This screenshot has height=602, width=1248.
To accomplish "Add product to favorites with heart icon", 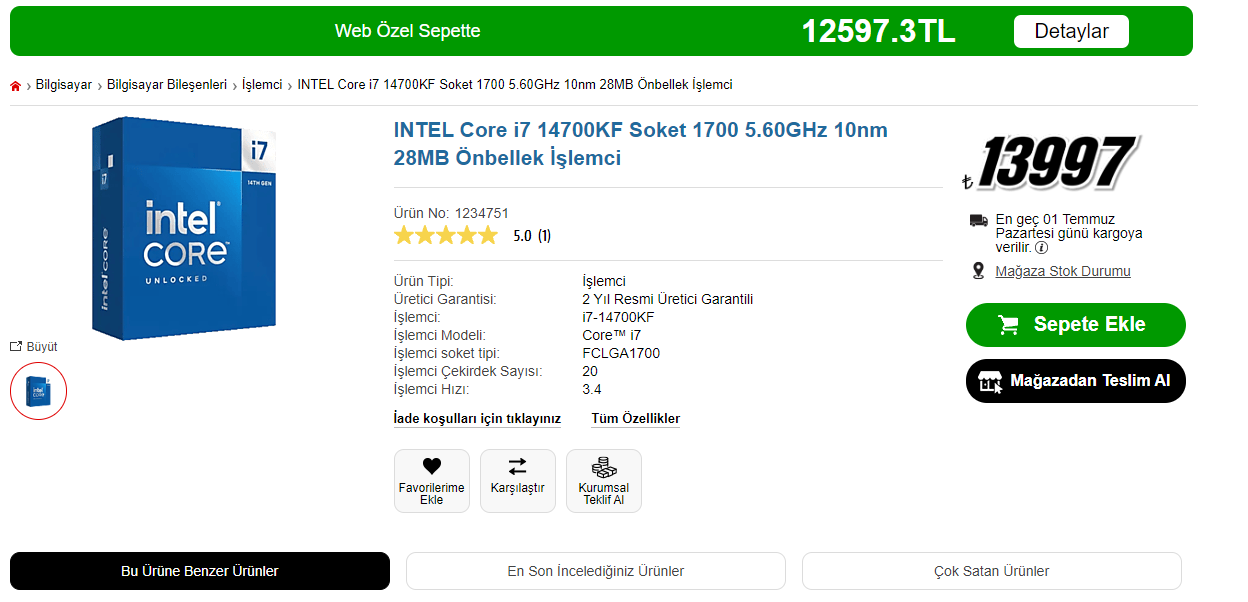I will pos(431,467).
